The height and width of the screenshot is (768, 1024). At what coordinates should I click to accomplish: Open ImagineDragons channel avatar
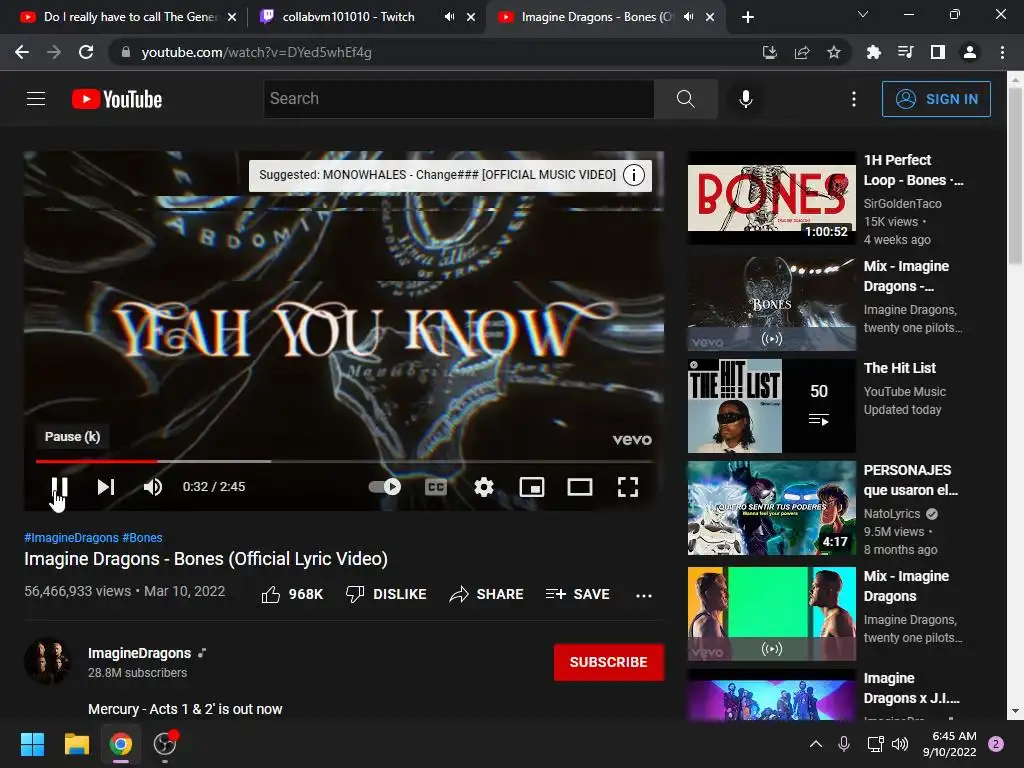48,661
